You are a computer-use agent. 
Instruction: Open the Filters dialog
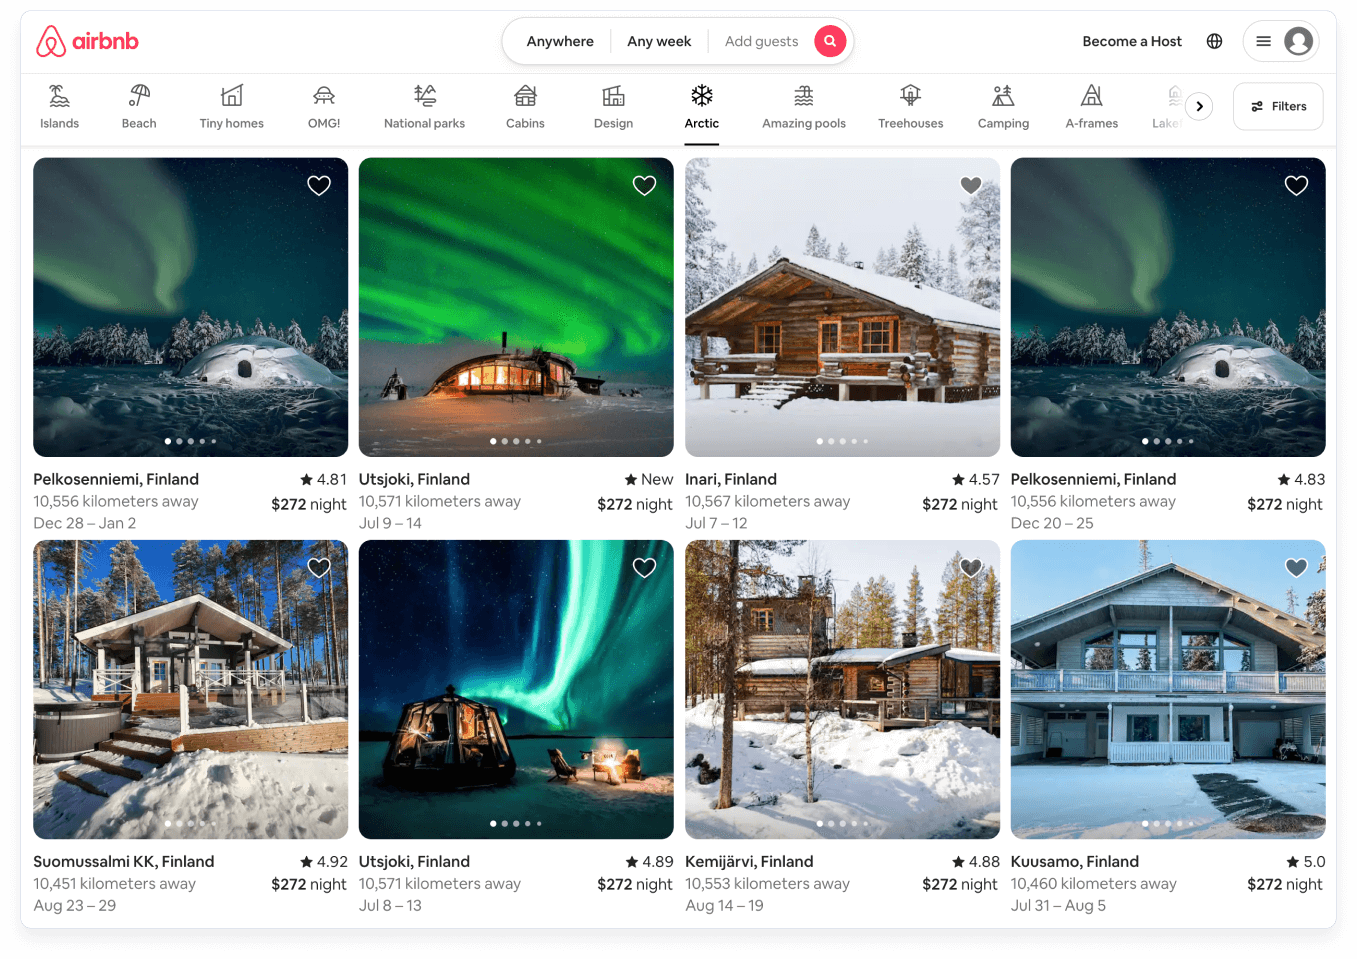point(1277,106)
